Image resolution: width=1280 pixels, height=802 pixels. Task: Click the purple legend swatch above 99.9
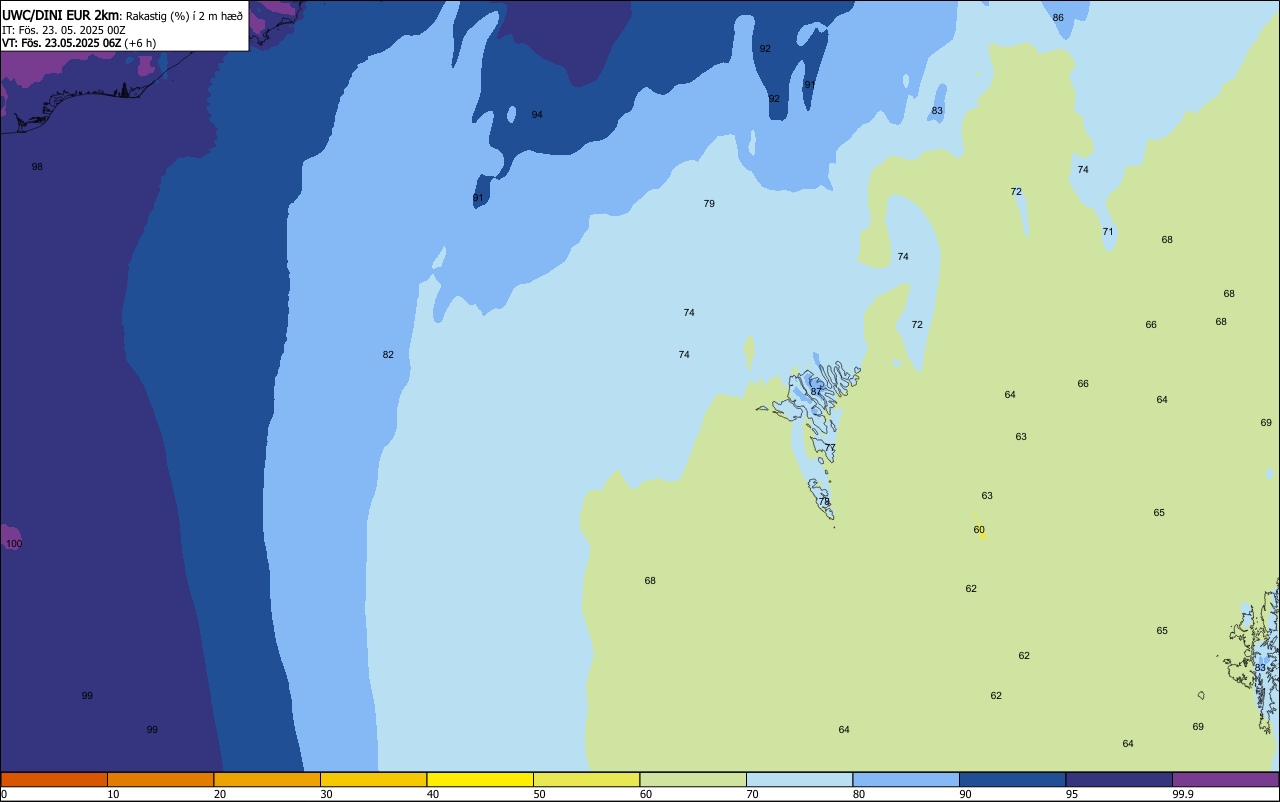pyautogui.click(x=1225, y=779)
